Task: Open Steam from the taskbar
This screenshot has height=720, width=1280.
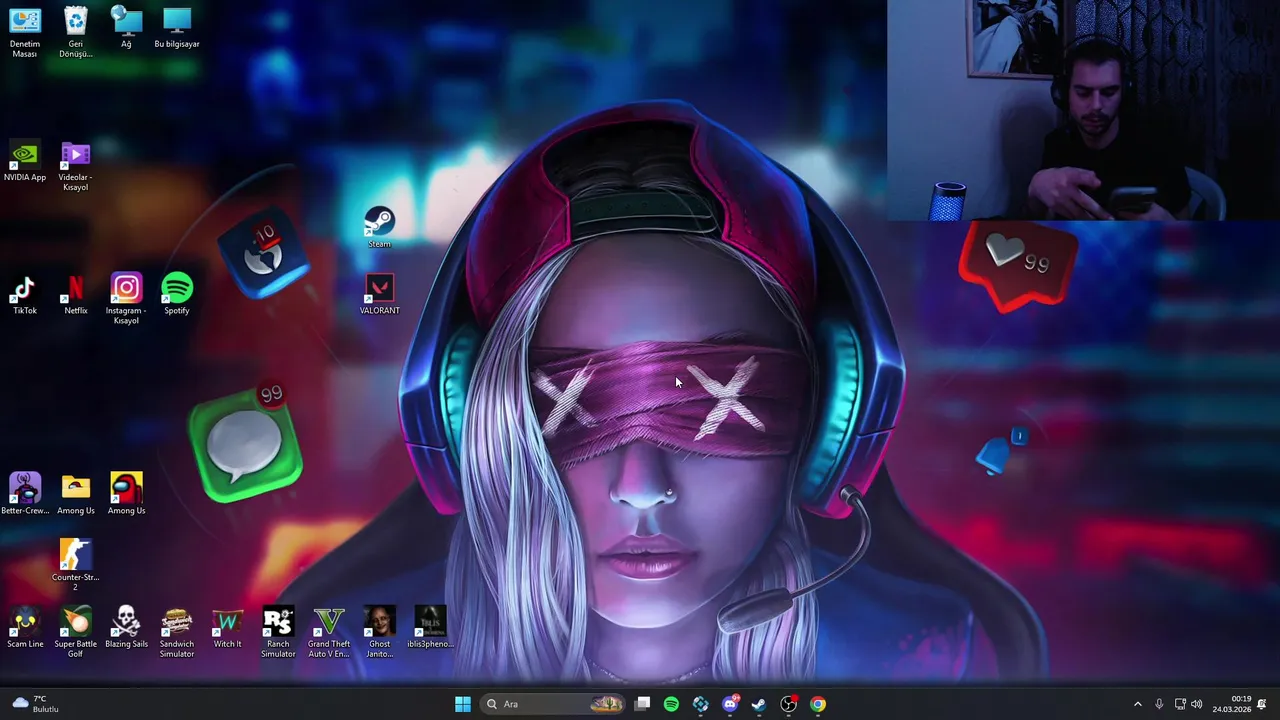Action: (x=759, y=704)
